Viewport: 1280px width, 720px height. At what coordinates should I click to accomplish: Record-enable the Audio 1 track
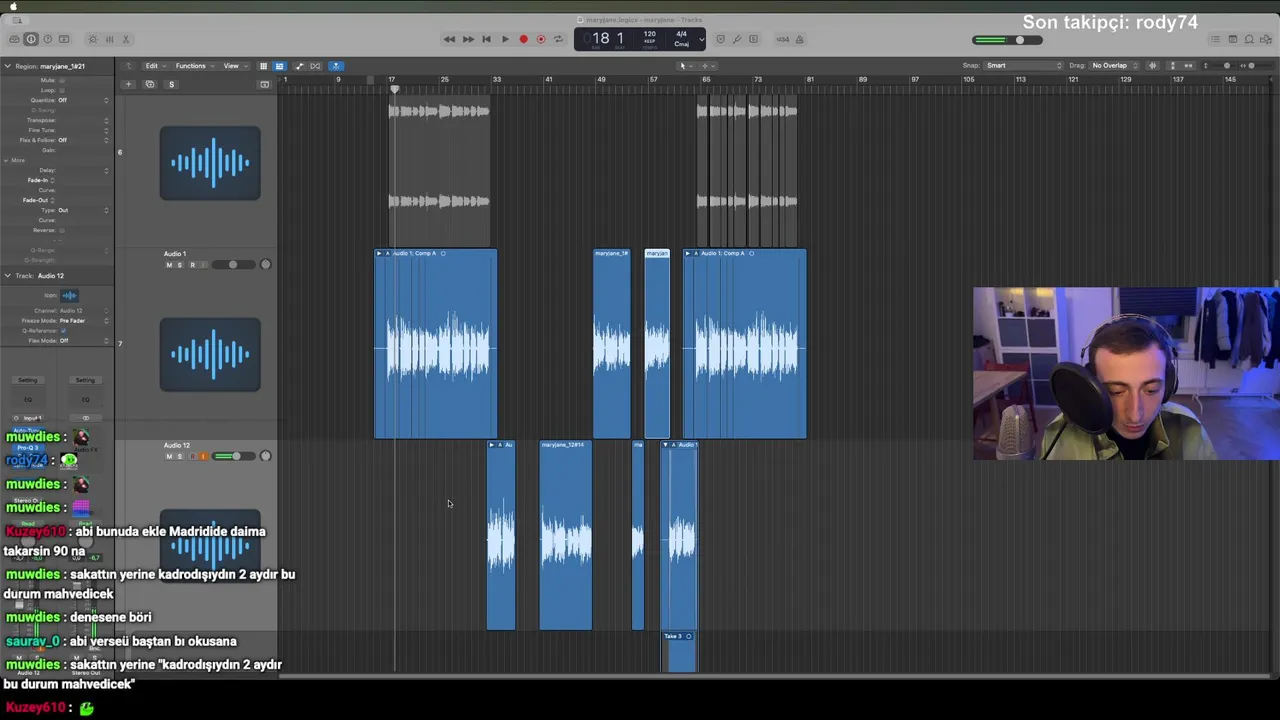click(193, 265)
